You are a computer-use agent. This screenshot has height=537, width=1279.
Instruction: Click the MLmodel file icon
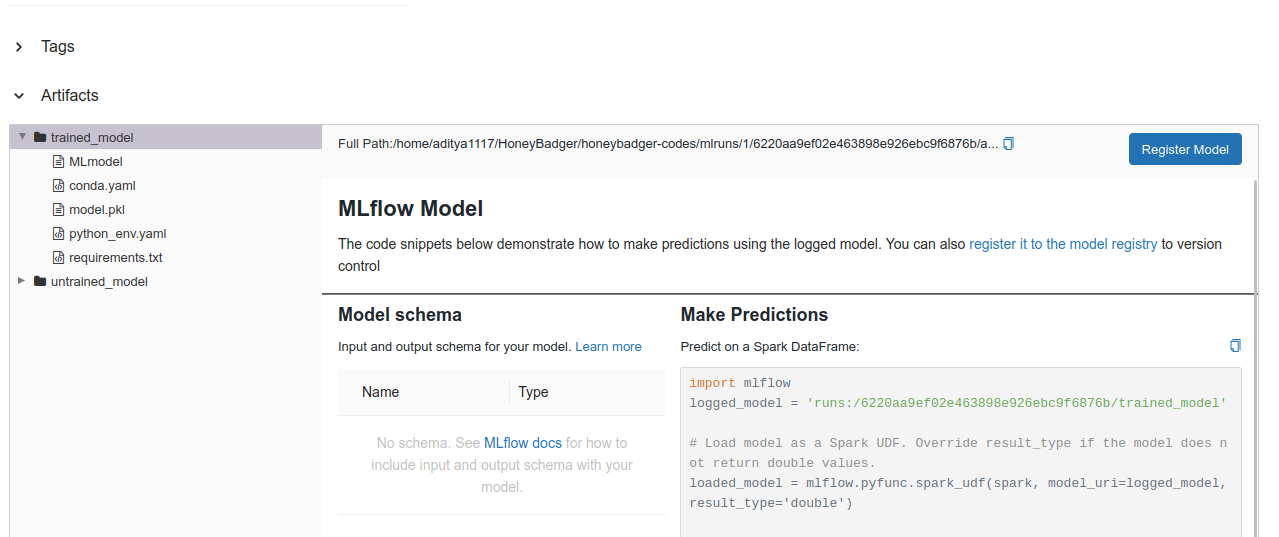[x=58, y=161]
